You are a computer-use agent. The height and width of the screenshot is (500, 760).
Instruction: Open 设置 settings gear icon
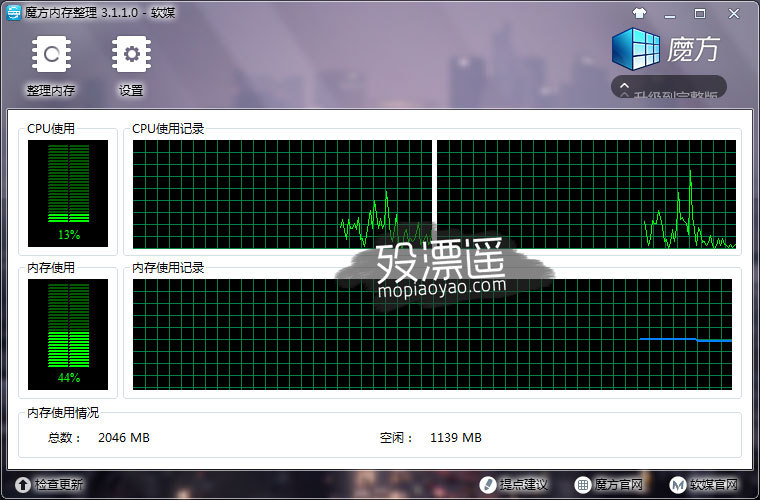point(131,54)
